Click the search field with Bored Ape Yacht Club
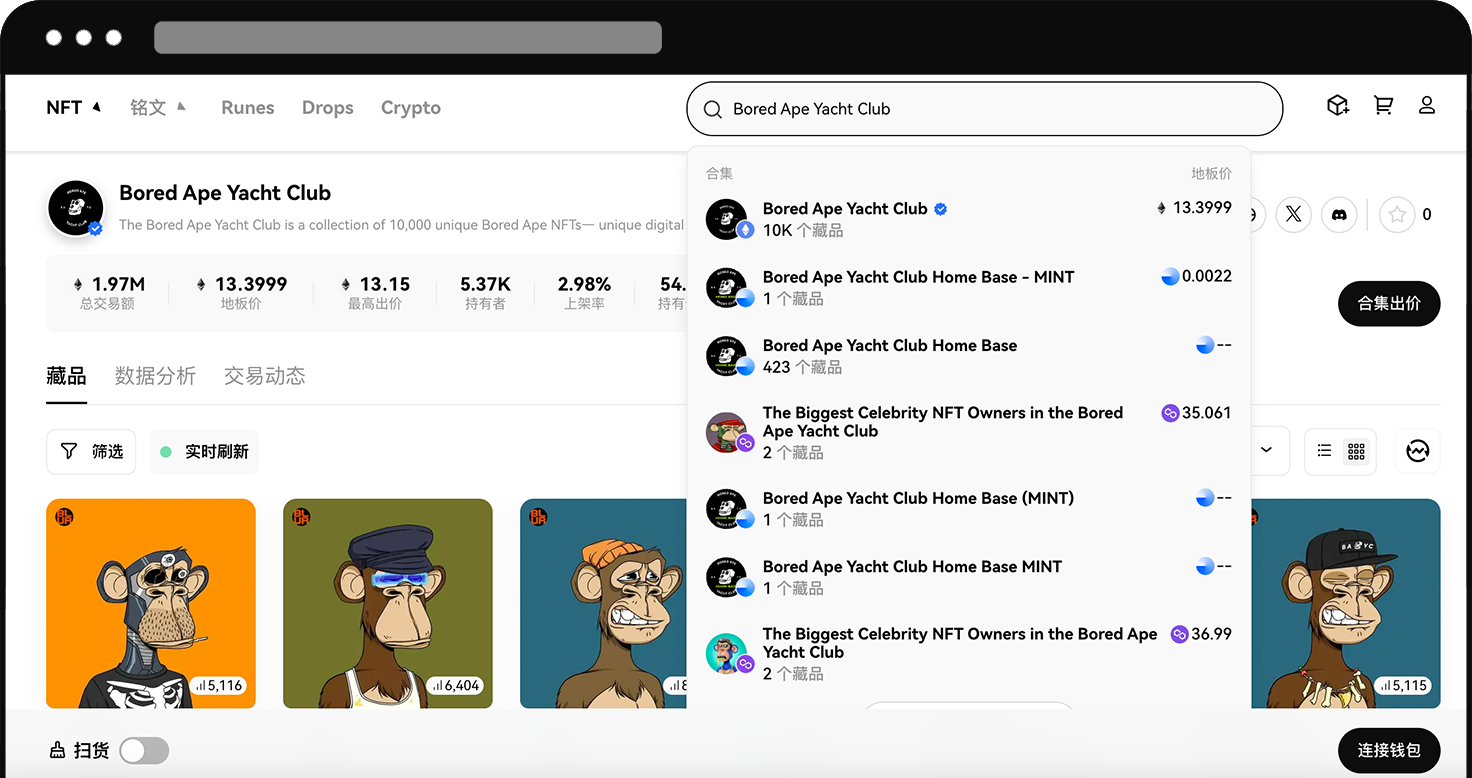1472x778 pixels. pos(984,109)
